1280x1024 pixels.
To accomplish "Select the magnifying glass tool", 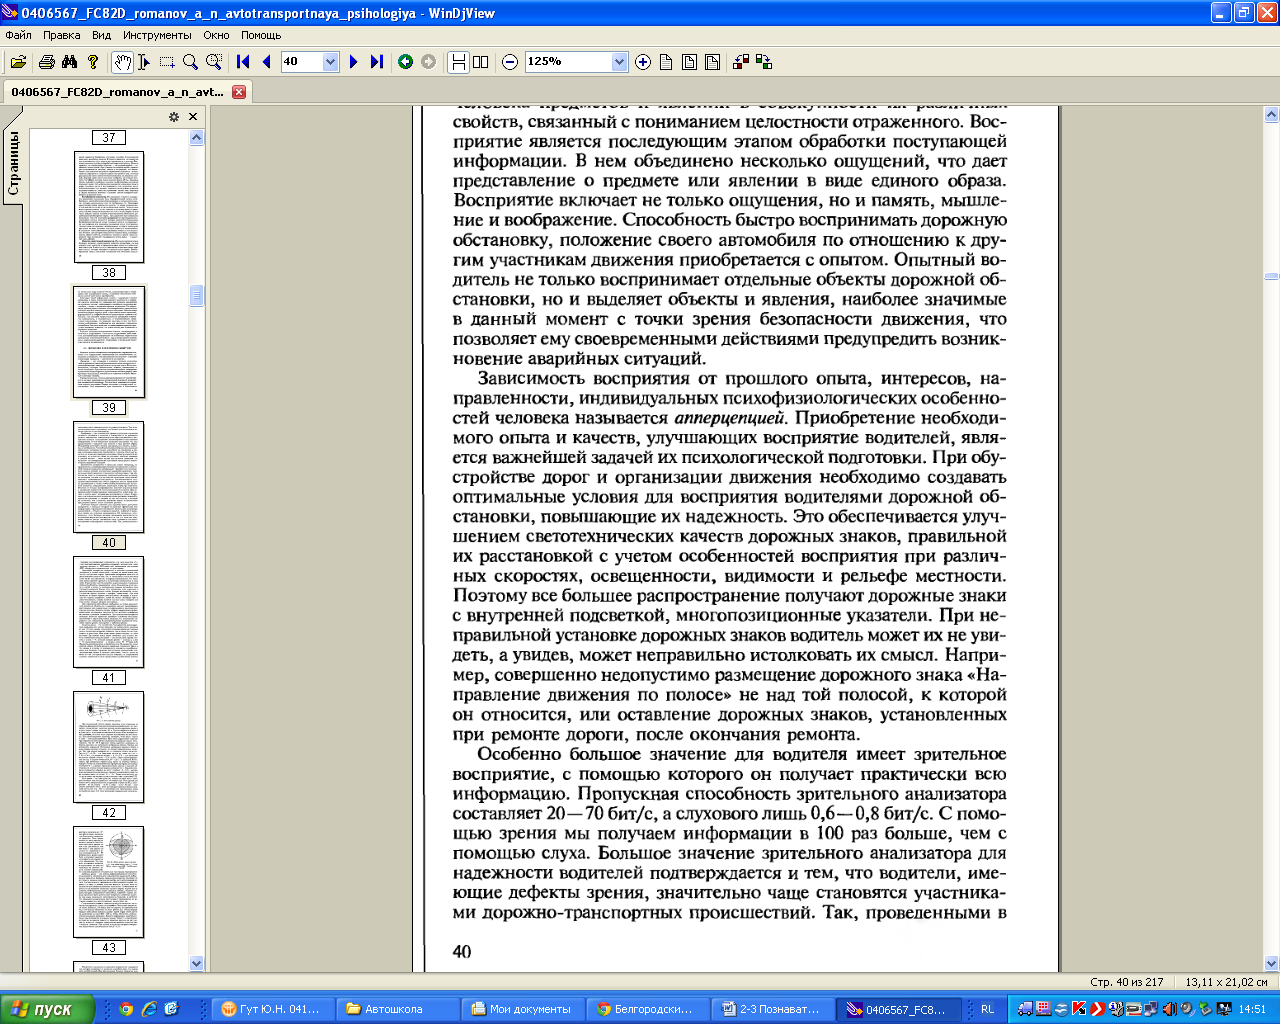I will (190, 62).
